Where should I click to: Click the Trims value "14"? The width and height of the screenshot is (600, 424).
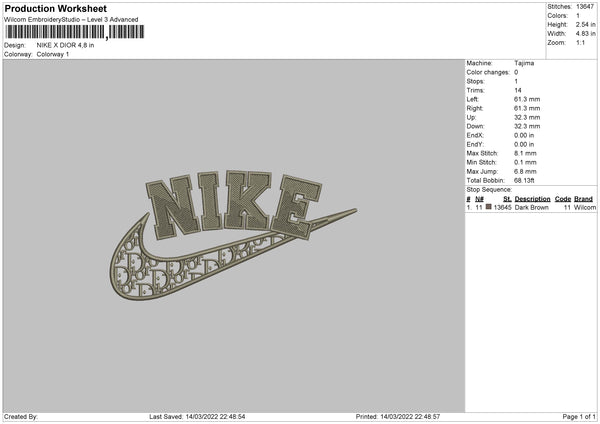(x=518, y=90)
